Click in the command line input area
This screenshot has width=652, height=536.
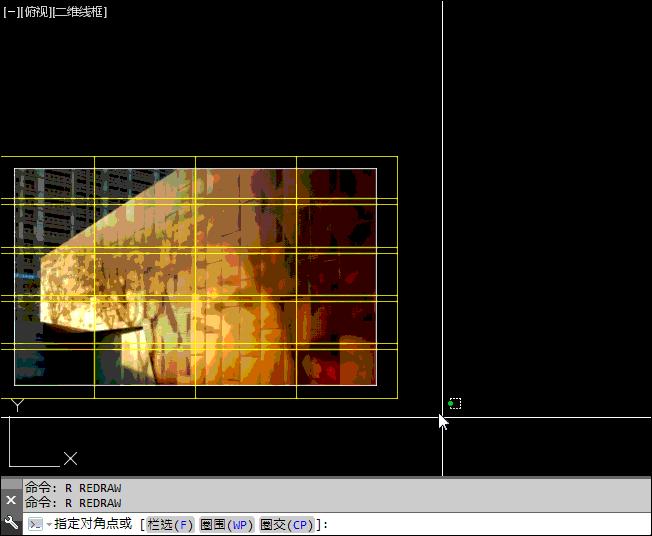(x=480, y=524)
